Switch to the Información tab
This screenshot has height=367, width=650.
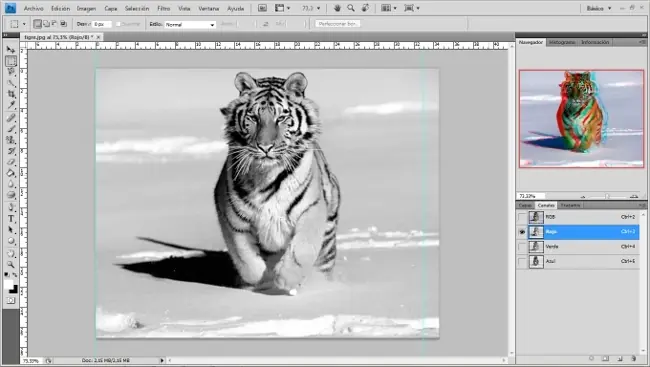pos(595,42)
